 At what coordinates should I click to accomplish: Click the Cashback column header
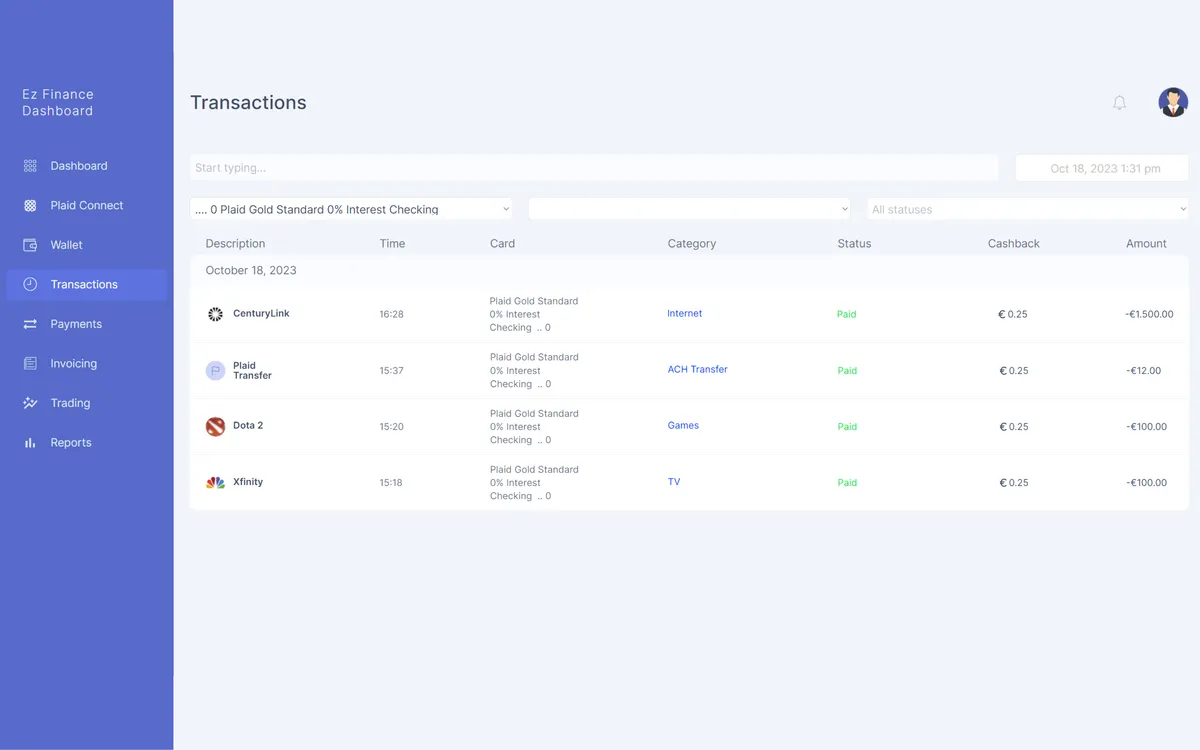pyautogui.click(x=1014, y=243)
